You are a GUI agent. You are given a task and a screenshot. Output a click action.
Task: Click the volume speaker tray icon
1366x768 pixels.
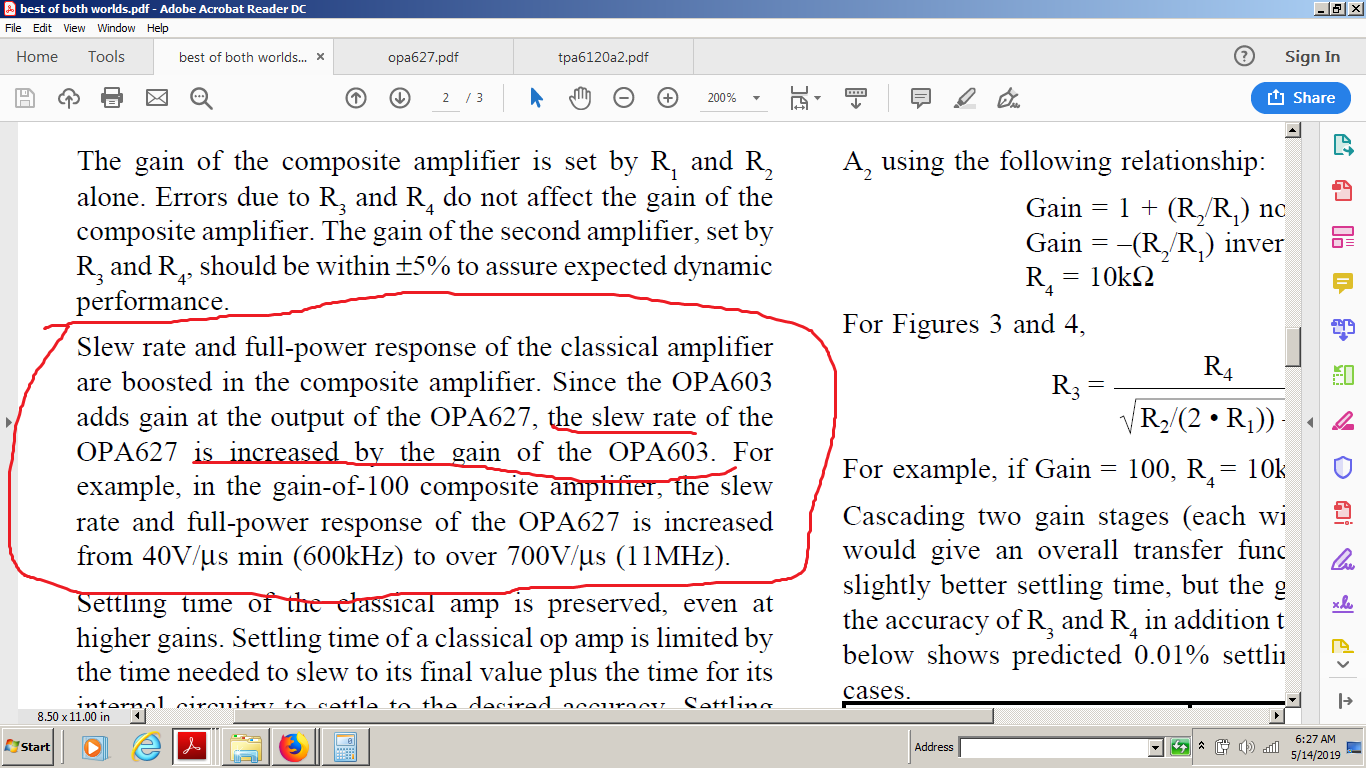pyautogui.click(x=1246, y=747)
